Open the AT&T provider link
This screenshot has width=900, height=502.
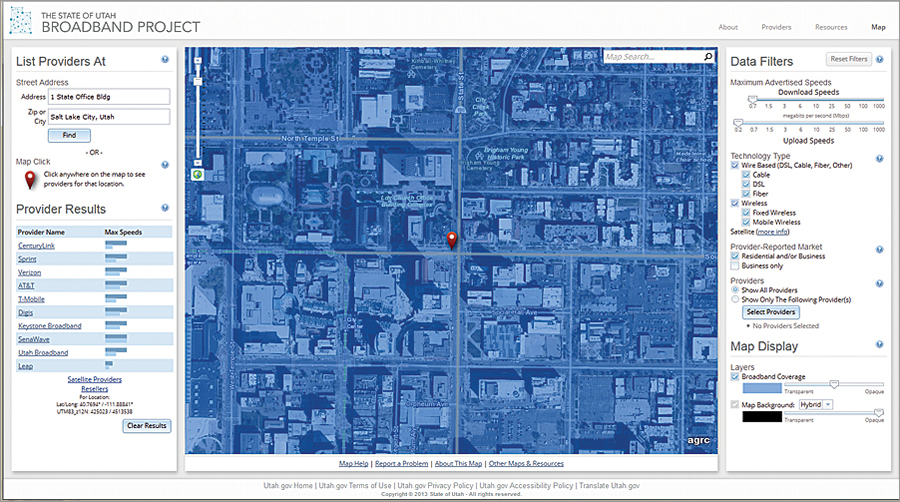pyautogui.click(x=26, y=286)
